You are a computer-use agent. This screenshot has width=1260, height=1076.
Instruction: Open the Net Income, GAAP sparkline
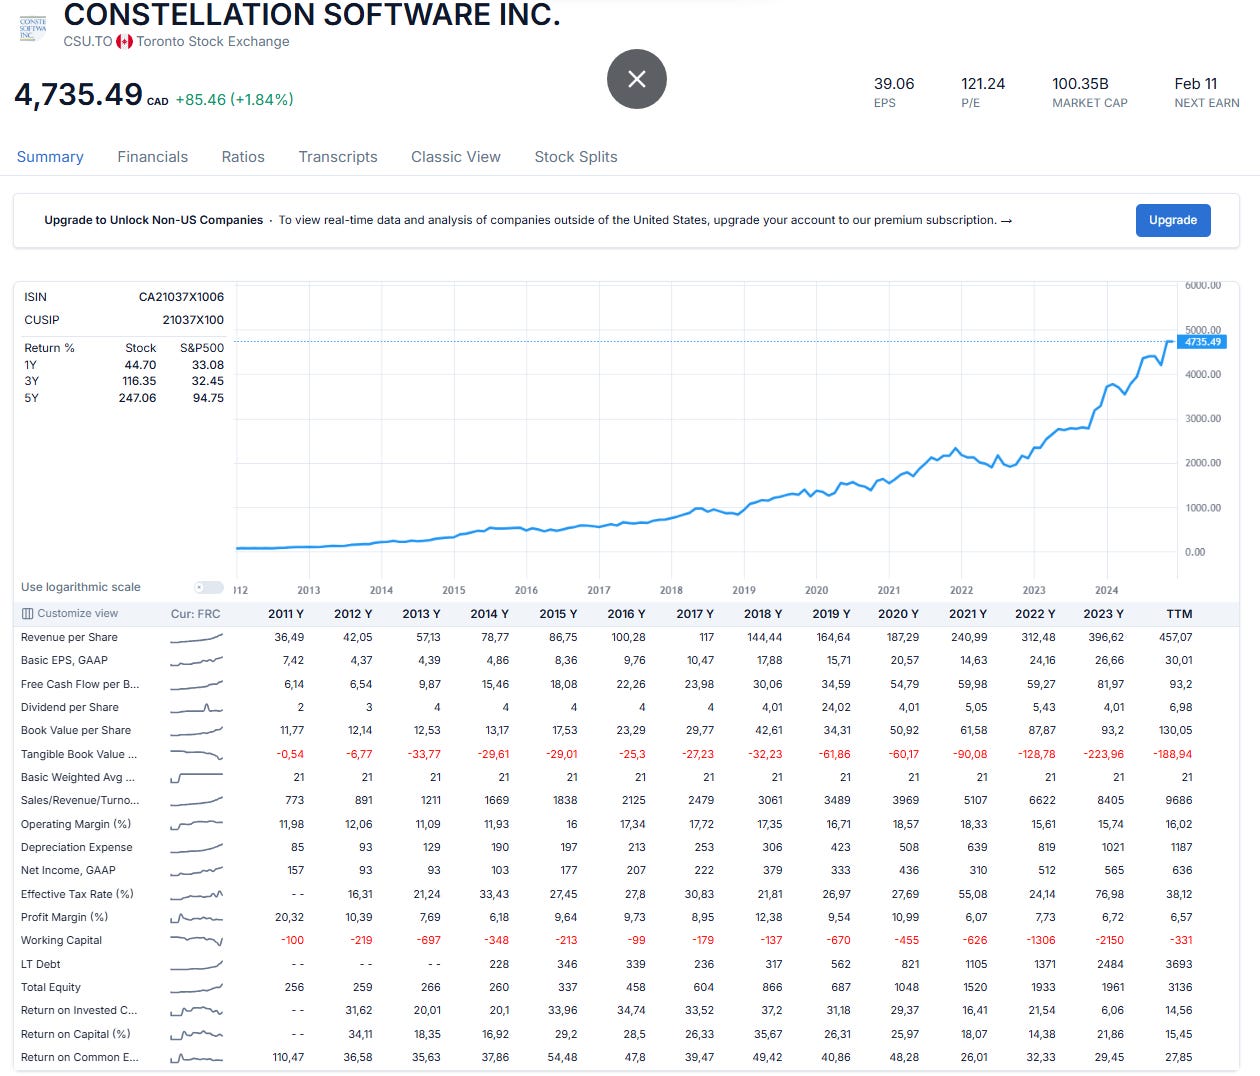(x=196, y=870)
